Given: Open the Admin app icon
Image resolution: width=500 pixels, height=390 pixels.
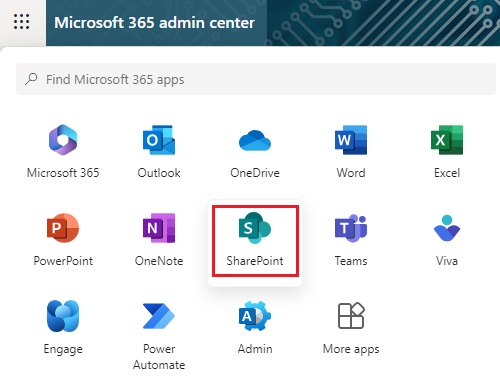Looking at the screenshot, I should pyautogui.click(x=255, y=316).
